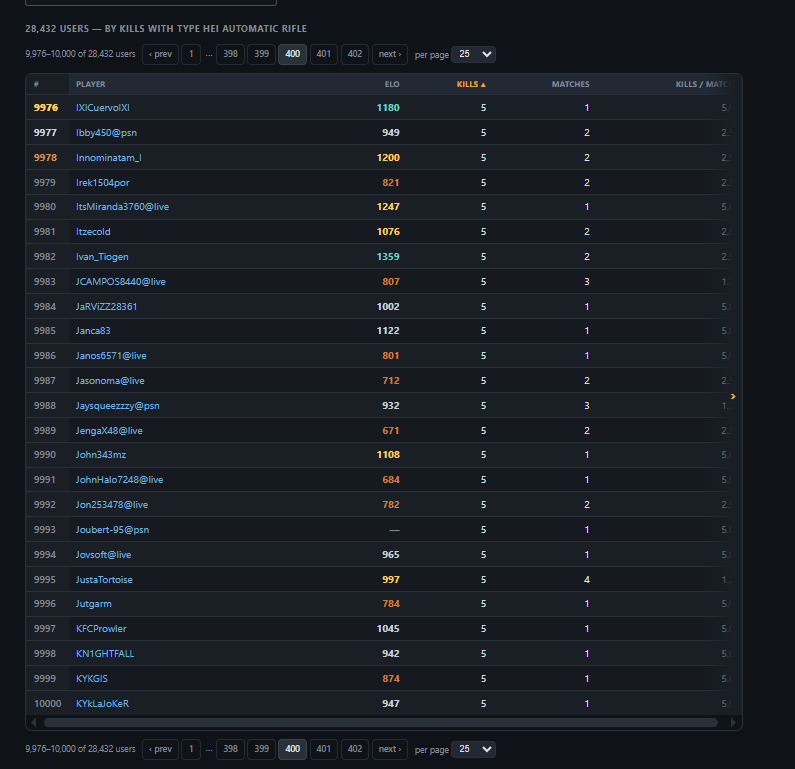
Task: Open player profile Itzecold
Action: pyautogui.click(x=93, y=232)
